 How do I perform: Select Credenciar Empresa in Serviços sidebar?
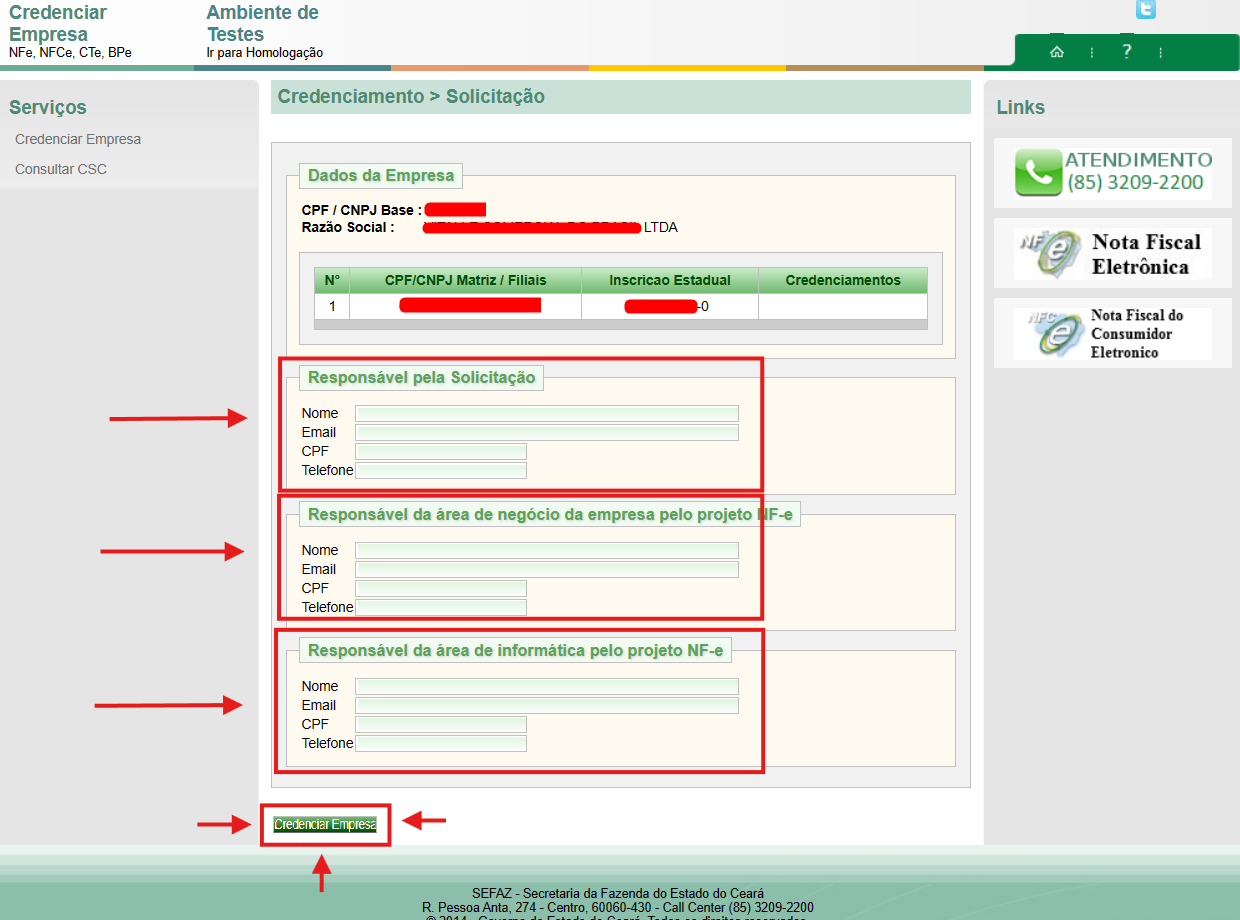point(78,139)
